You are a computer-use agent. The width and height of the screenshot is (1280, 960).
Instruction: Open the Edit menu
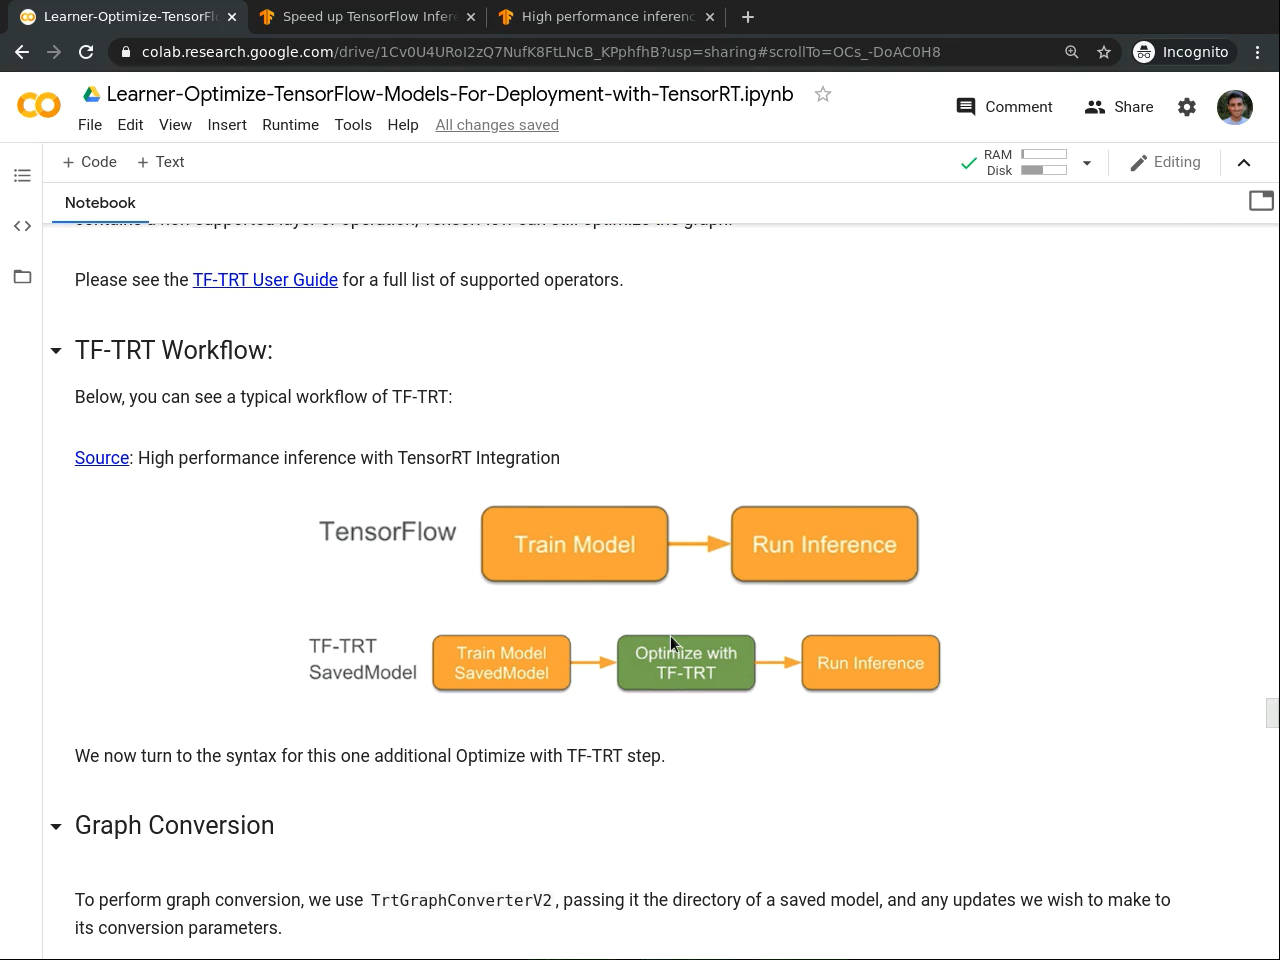[x=130, y=125]
